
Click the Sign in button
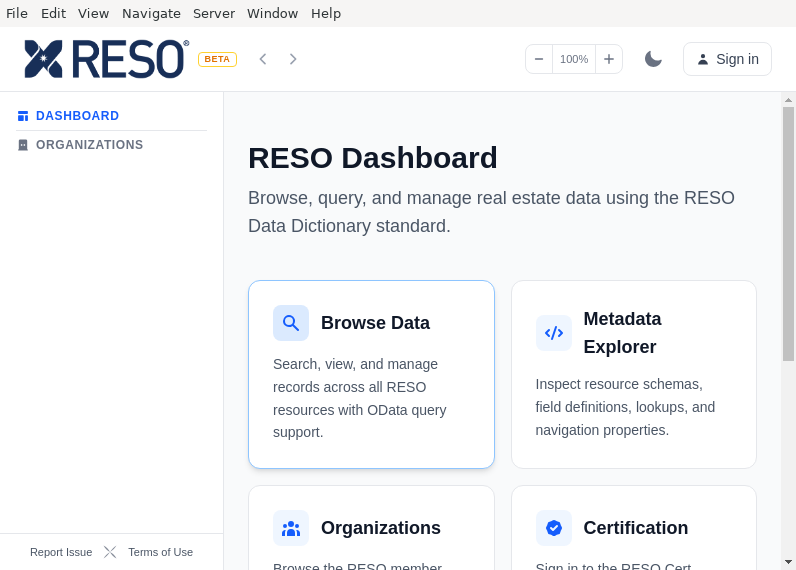point(727,59)
